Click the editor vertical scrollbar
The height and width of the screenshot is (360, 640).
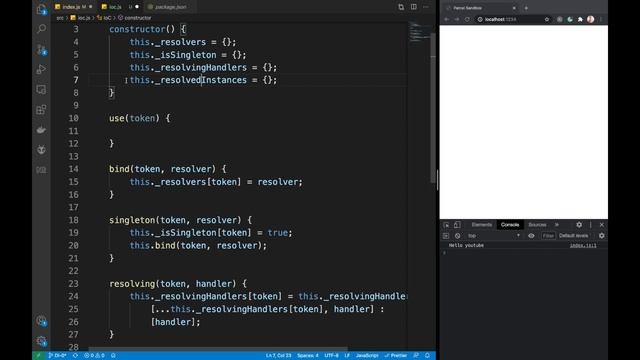(433, 107)
